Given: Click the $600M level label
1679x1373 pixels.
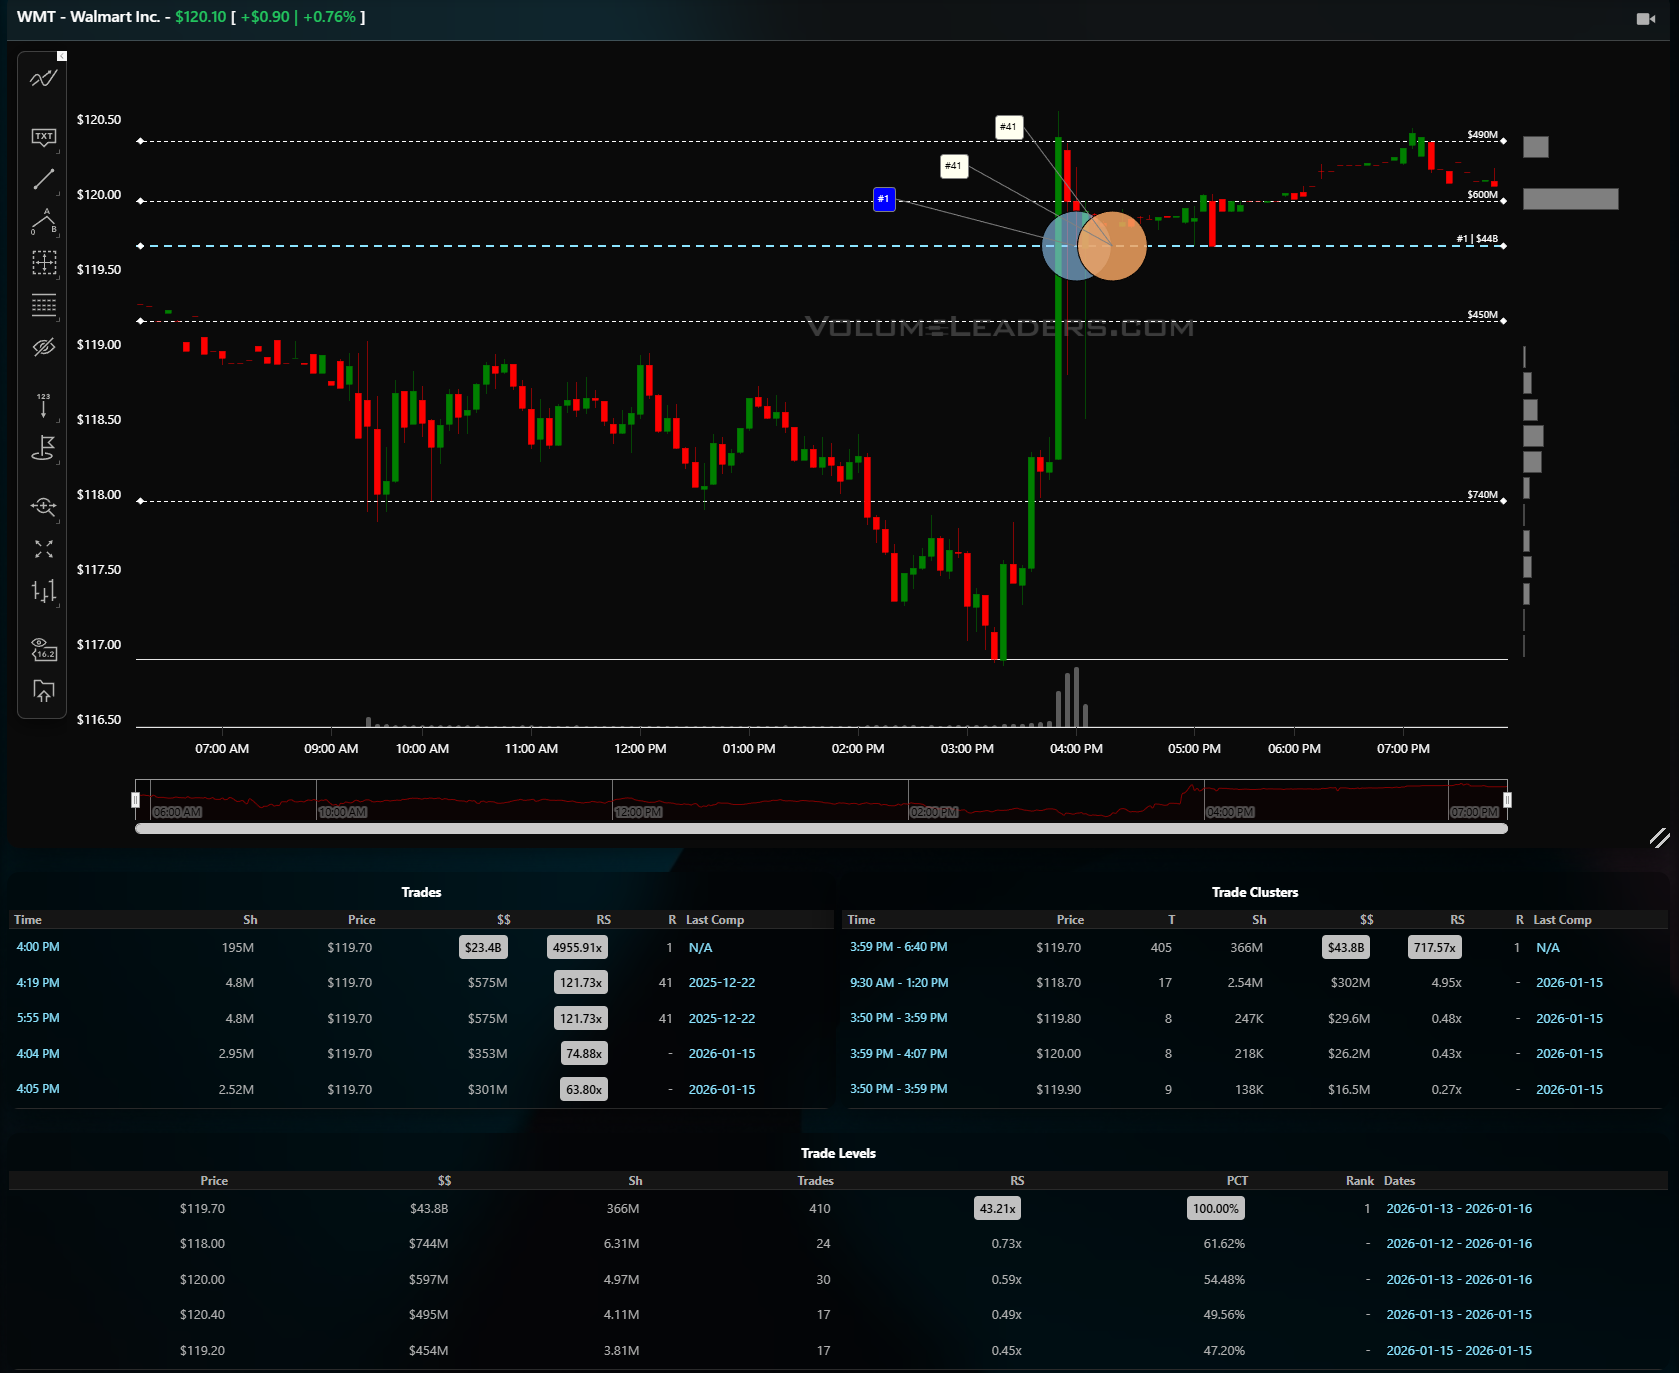Looking at the screenshot, I should point(1482,195).
